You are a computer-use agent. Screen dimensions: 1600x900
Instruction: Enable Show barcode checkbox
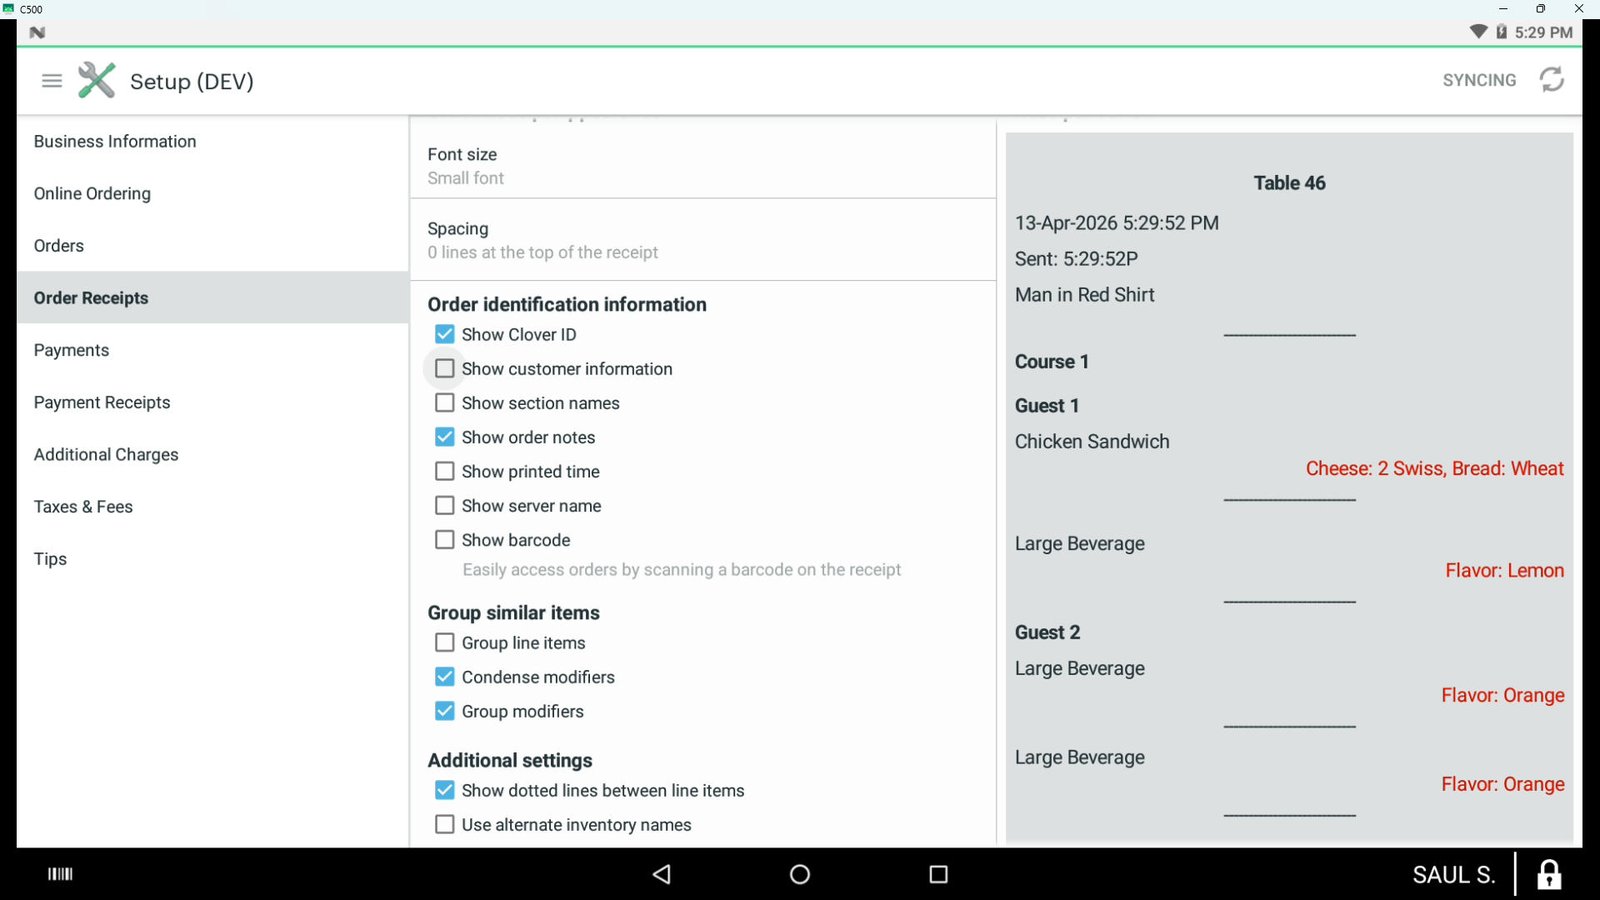click(x=445, y=540)
